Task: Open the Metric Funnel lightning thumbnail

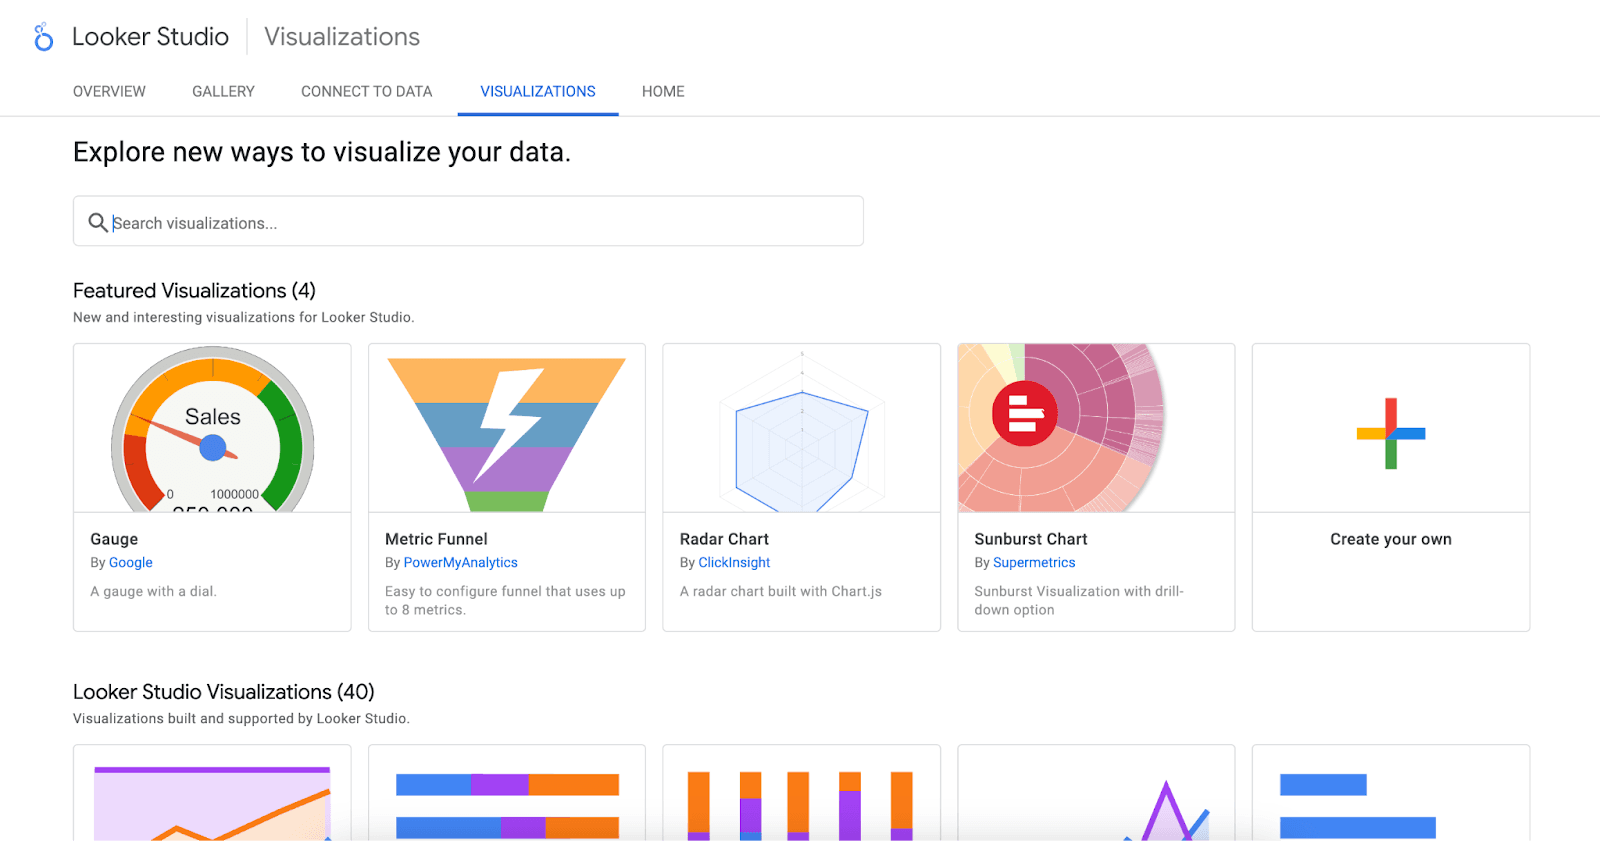Action: click(507, 429)
